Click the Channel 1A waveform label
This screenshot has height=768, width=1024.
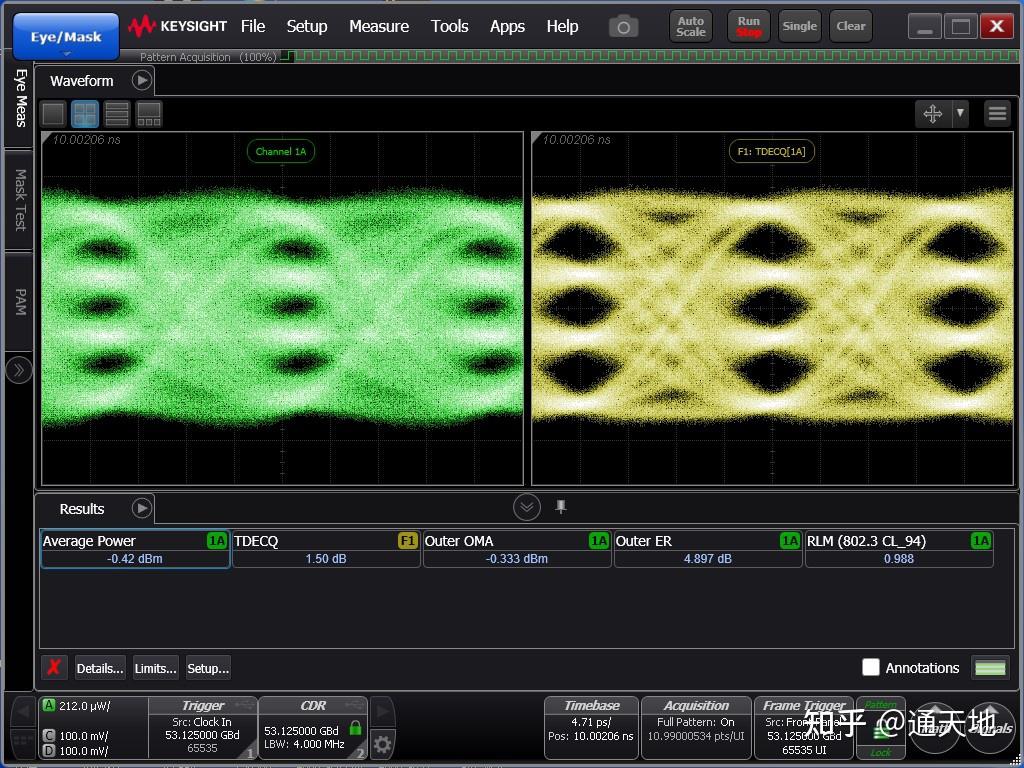[x=281, y=152]
